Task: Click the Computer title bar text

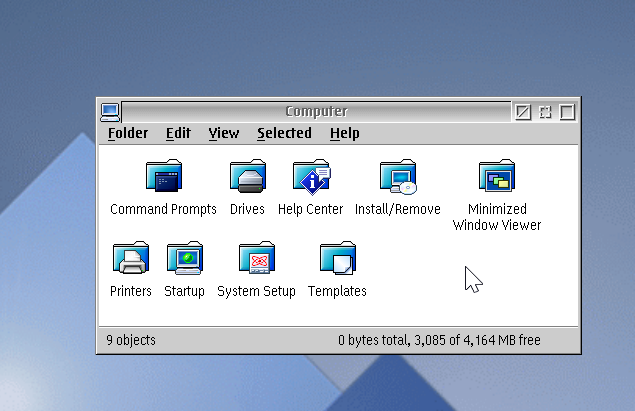Action: coord(316,112)
